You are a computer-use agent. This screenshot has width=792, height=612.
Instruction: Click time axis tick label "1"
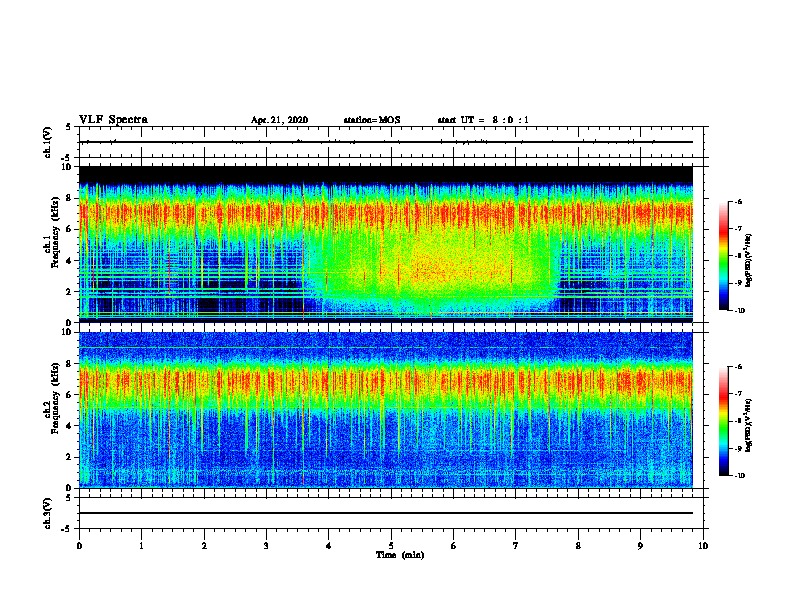[141, 546]
